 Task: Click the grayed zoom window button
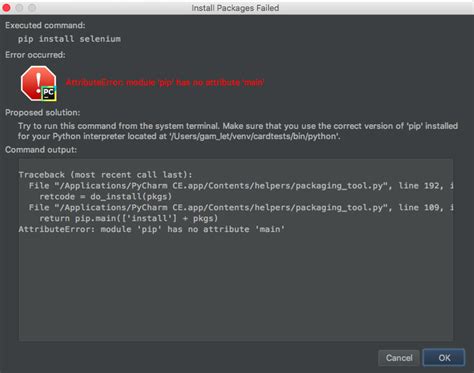32,8
